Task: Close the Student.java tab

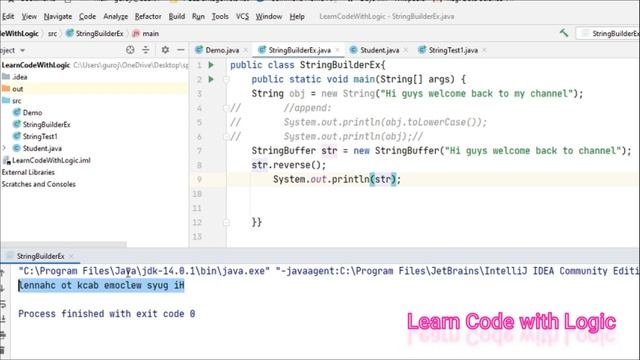Action: [405, 50]
